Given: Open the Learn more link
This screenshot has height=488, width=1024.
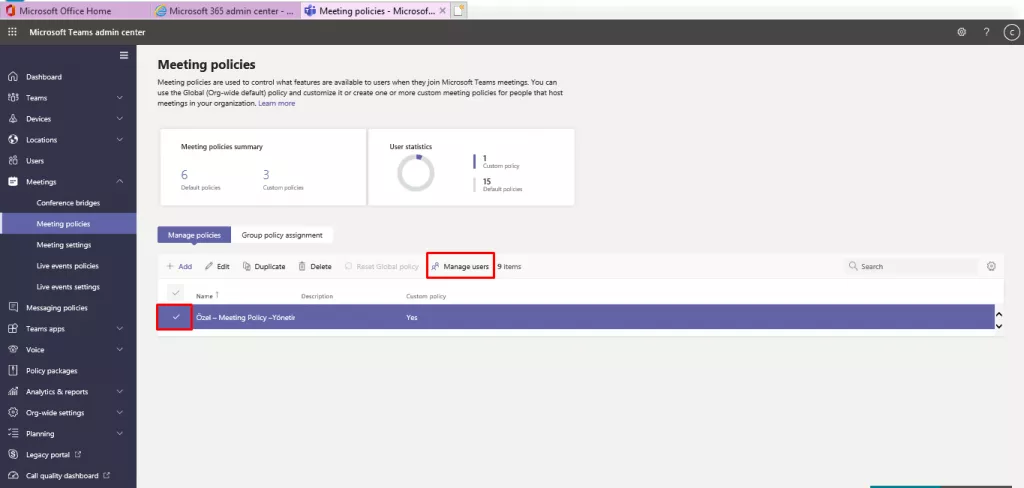Looking at the screenshot, I should [x=277, y=103].
